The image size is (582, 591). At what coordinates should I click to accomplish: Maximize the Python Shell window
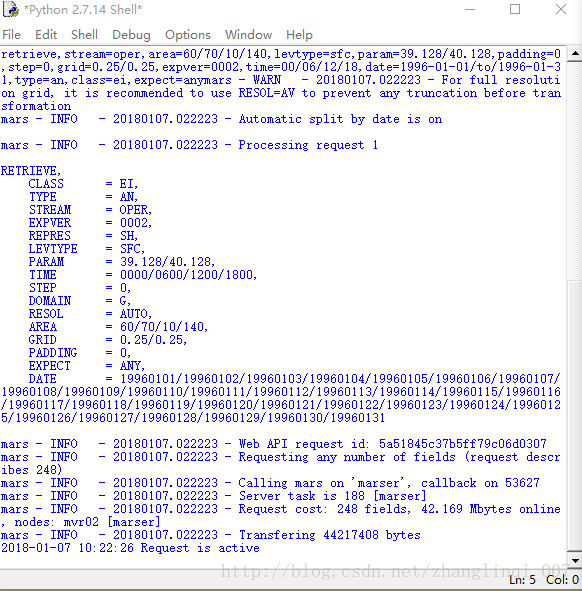point(515,9)
